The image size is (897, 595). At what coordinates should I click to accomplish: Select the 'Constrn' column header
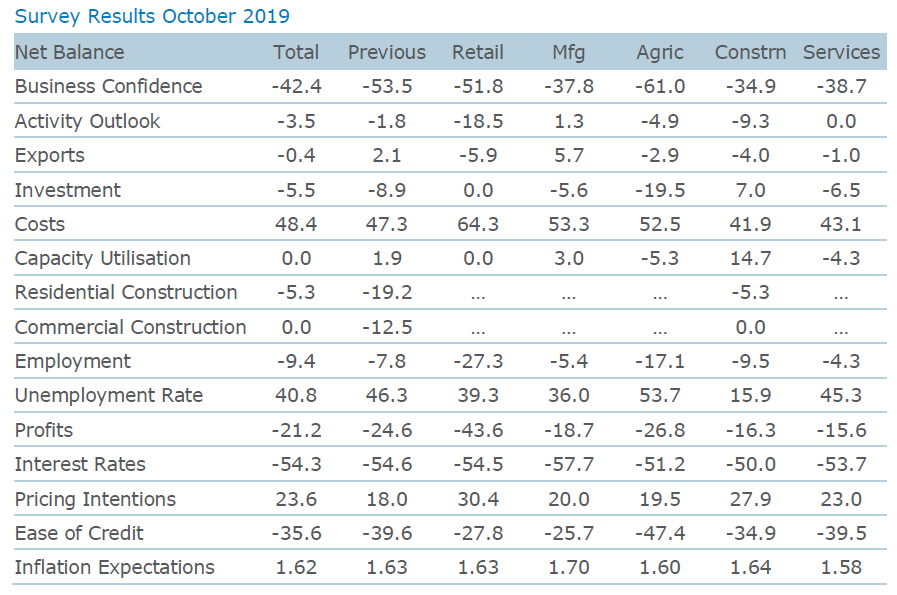click(750, 52)
